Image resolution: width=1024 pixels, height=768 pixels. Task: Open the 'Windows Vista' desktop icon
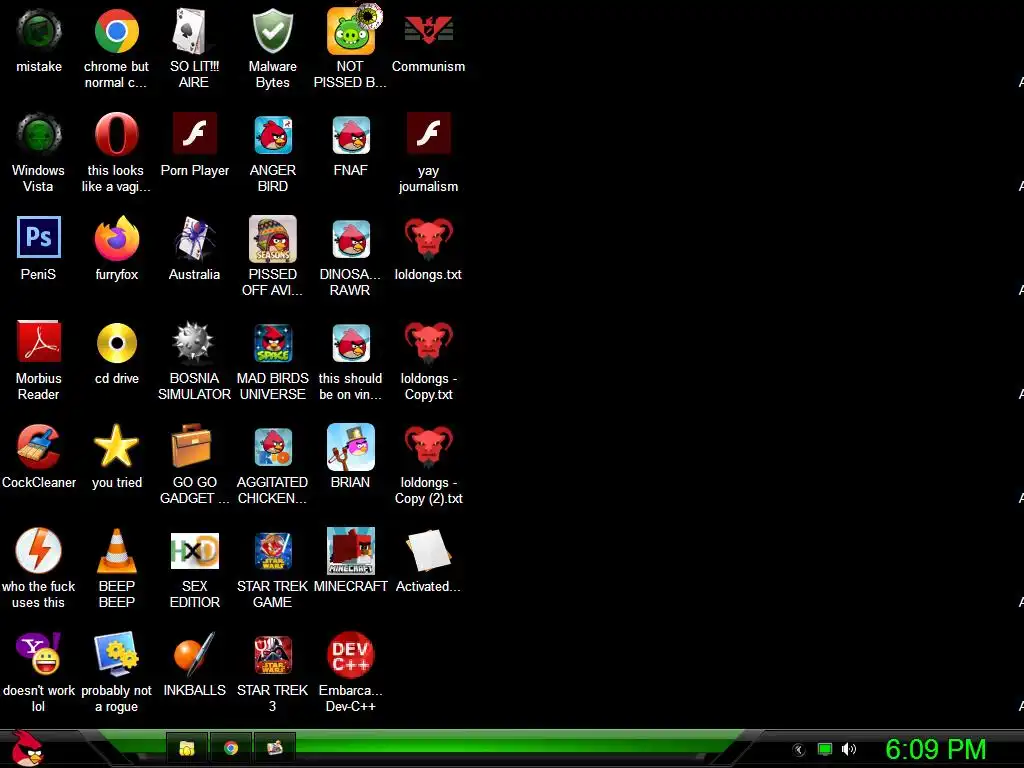click(x=39, y=135)
